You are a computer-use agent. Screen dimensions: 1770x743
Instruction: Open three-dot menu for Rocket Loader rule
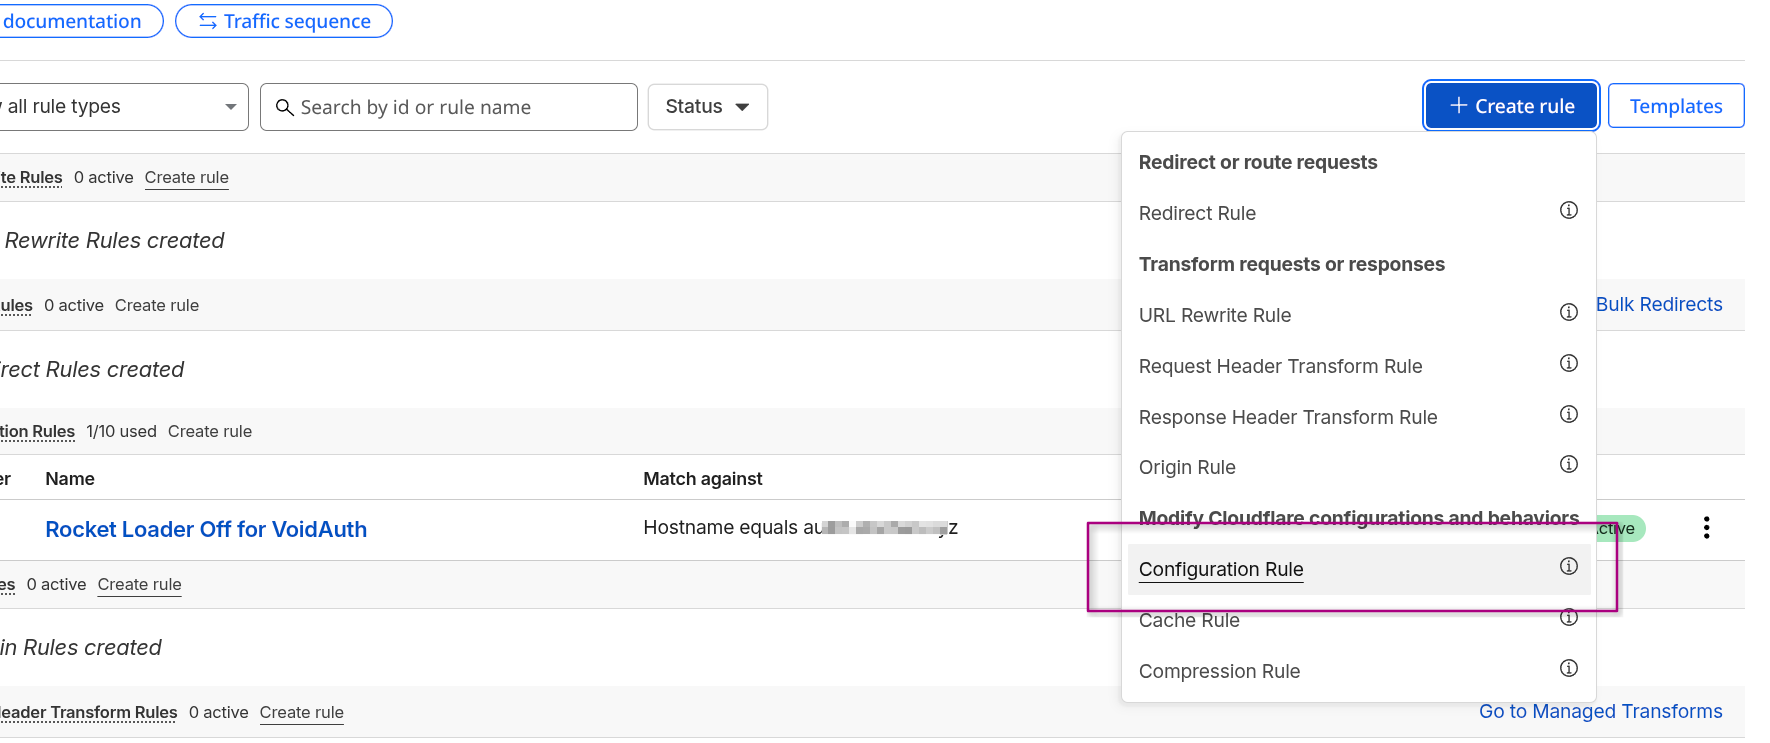1706,528
